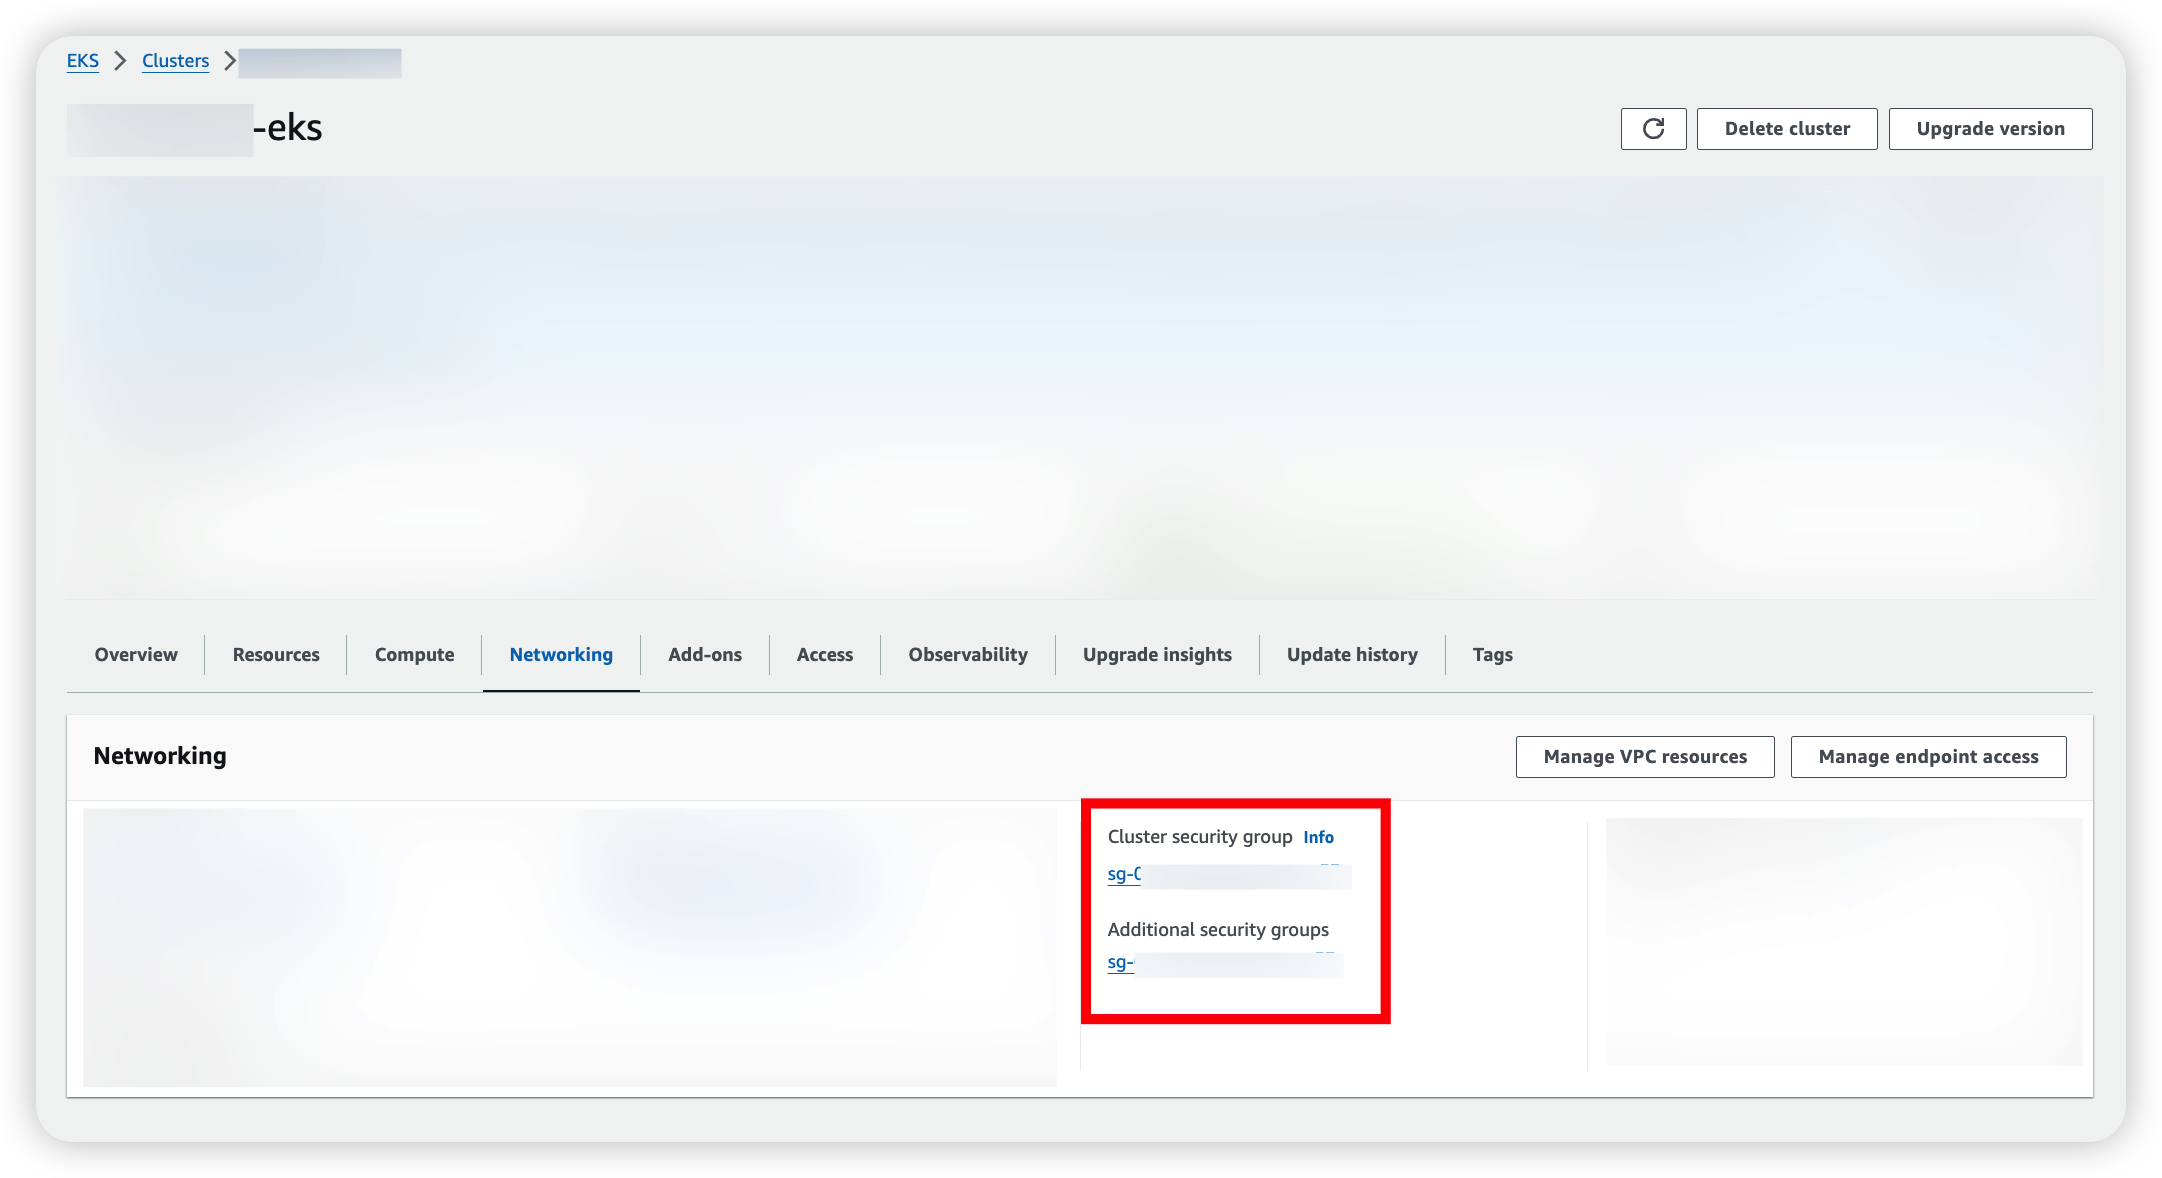This screenshot has height=1178, width=2162.
Task: Open the Upgrade insights tab
Action: point(1157,655)
